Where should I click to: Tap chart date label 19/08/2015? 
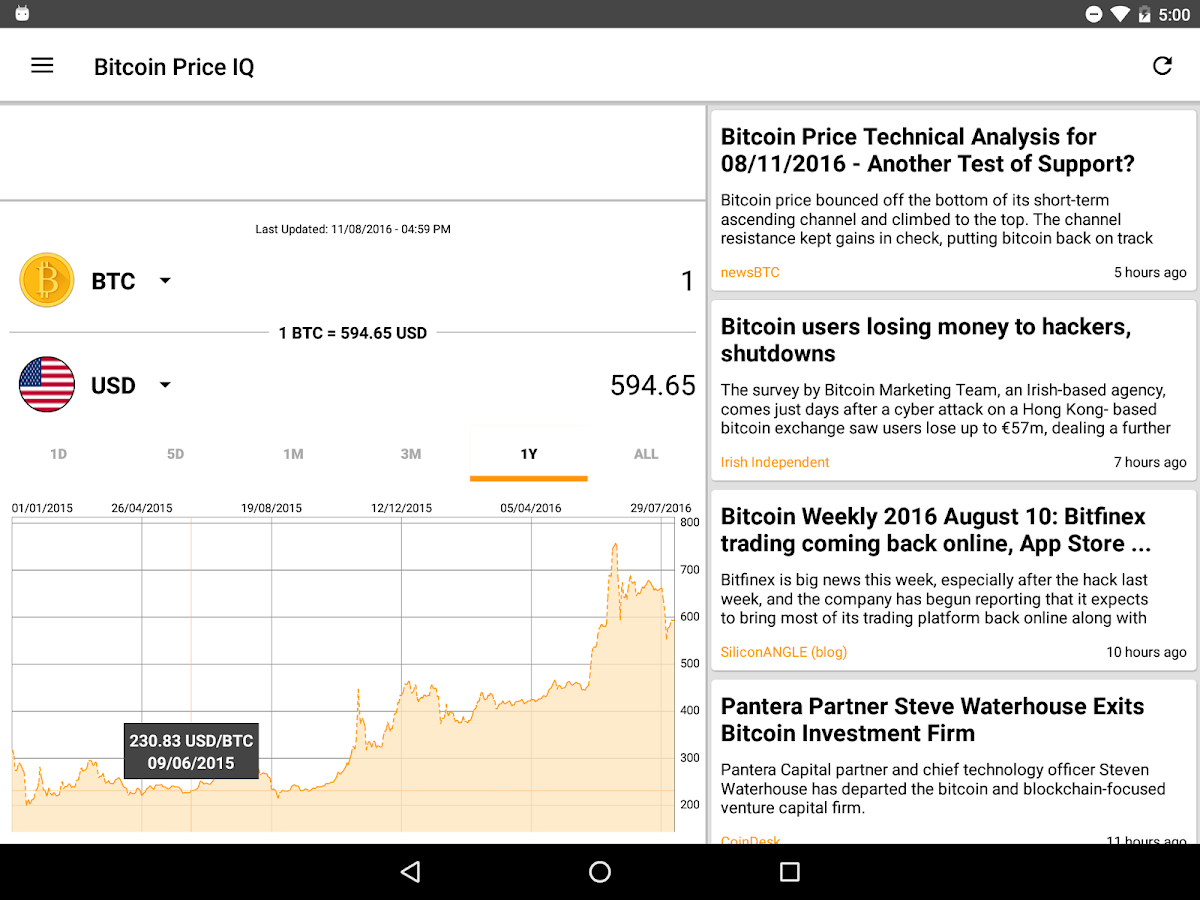(x=271, y=508)
